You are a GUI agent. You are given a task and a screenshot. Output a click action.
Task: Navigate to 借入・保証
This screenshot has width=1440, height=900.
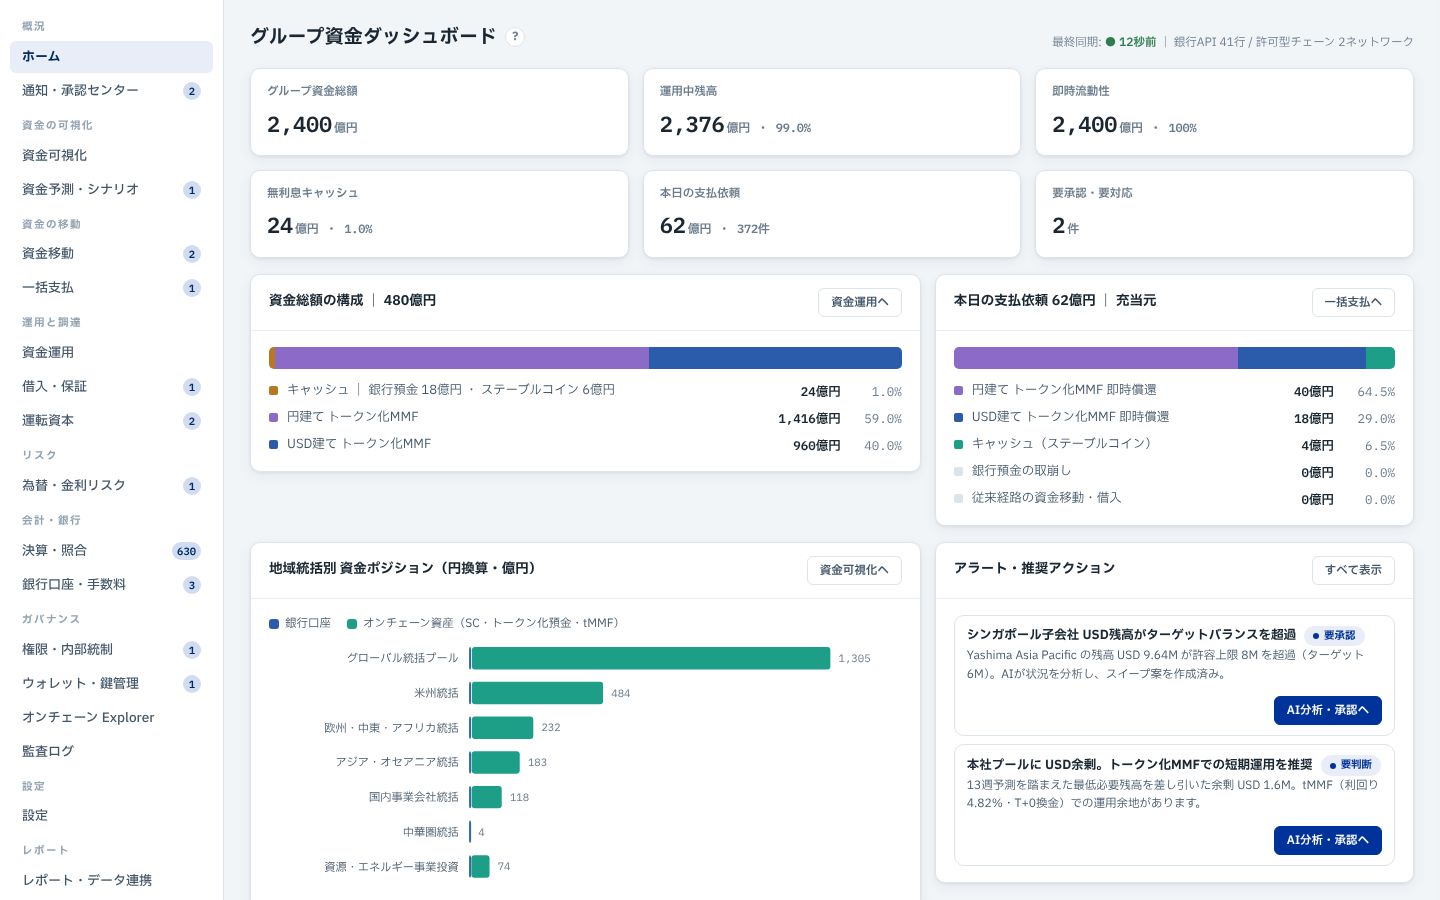coord(111,387)
